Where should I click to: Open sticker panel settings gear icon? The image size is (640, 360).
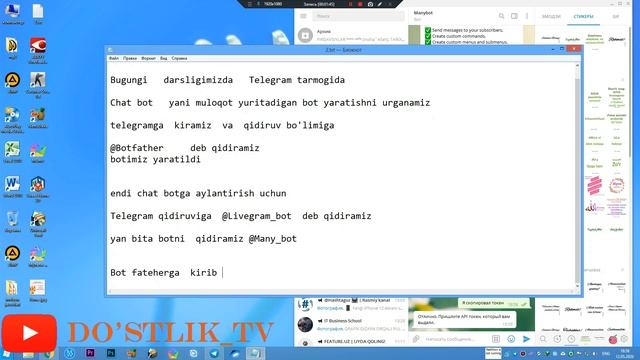click(624, 339)
